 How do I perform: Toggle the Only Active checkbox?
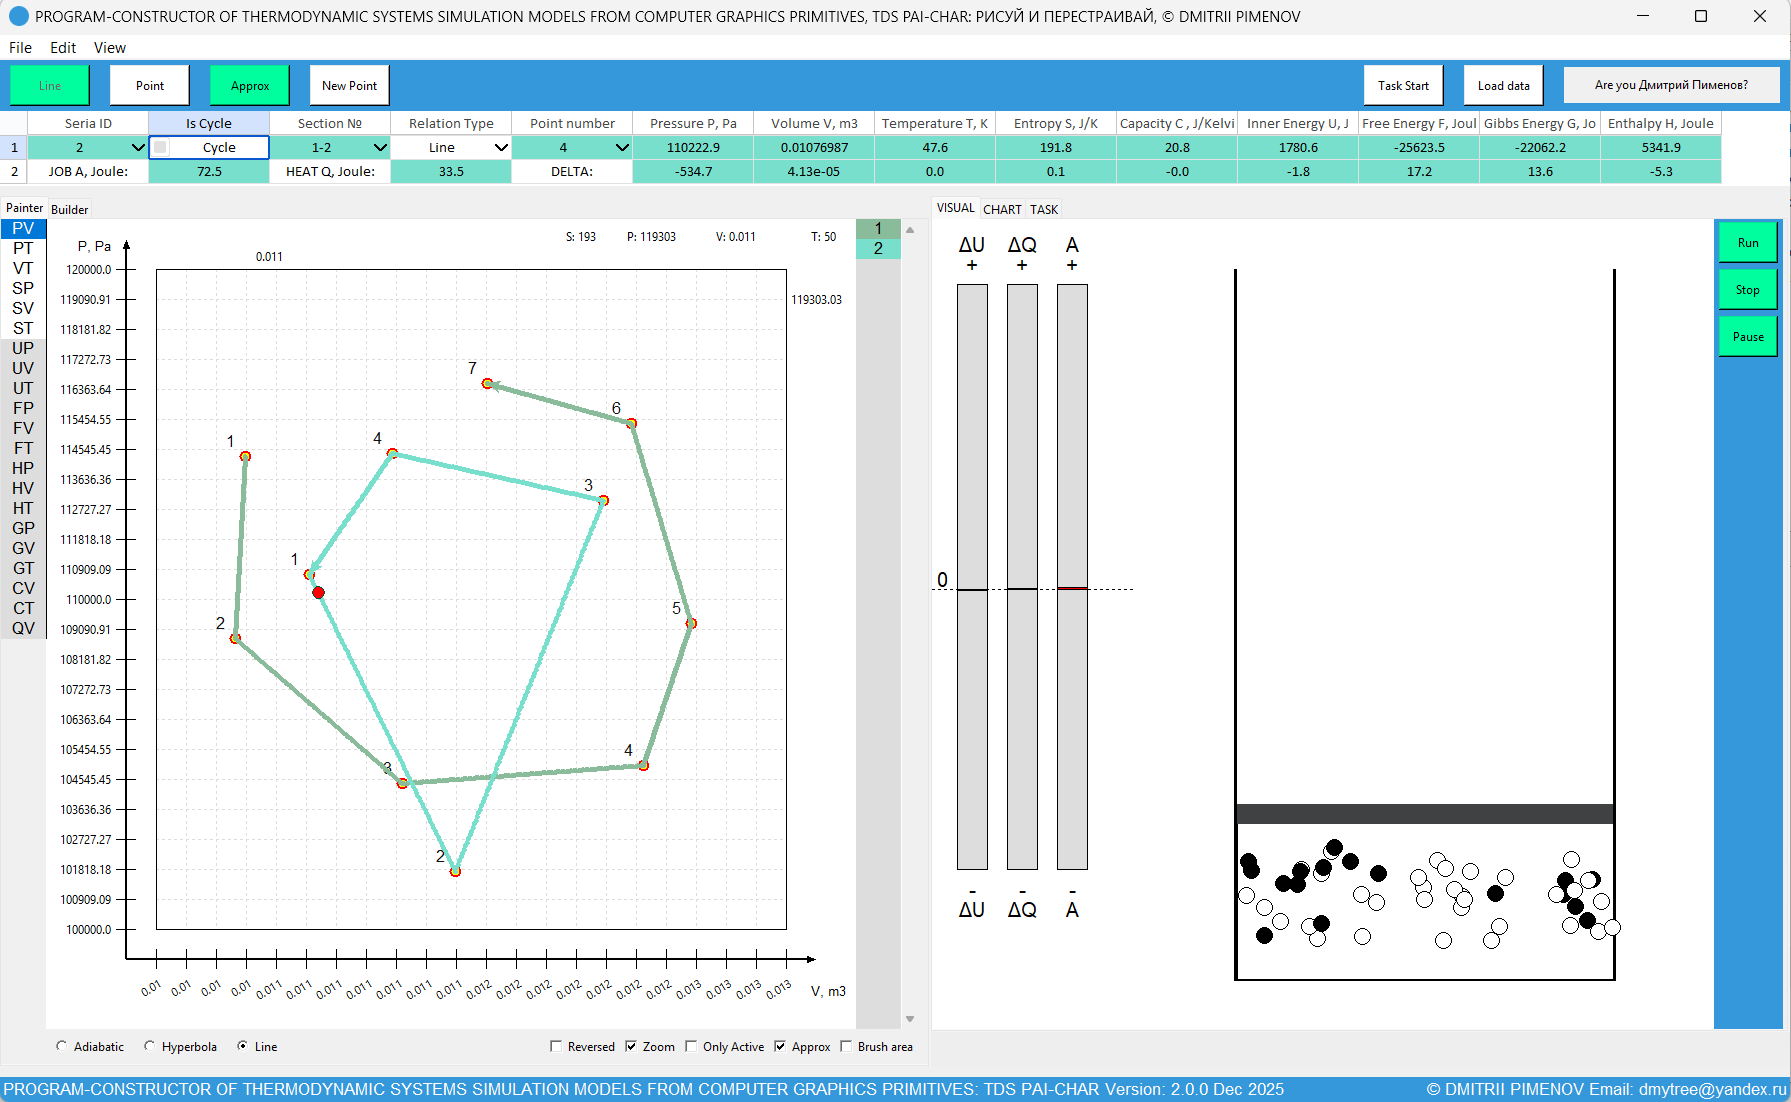coord(691,1047)
